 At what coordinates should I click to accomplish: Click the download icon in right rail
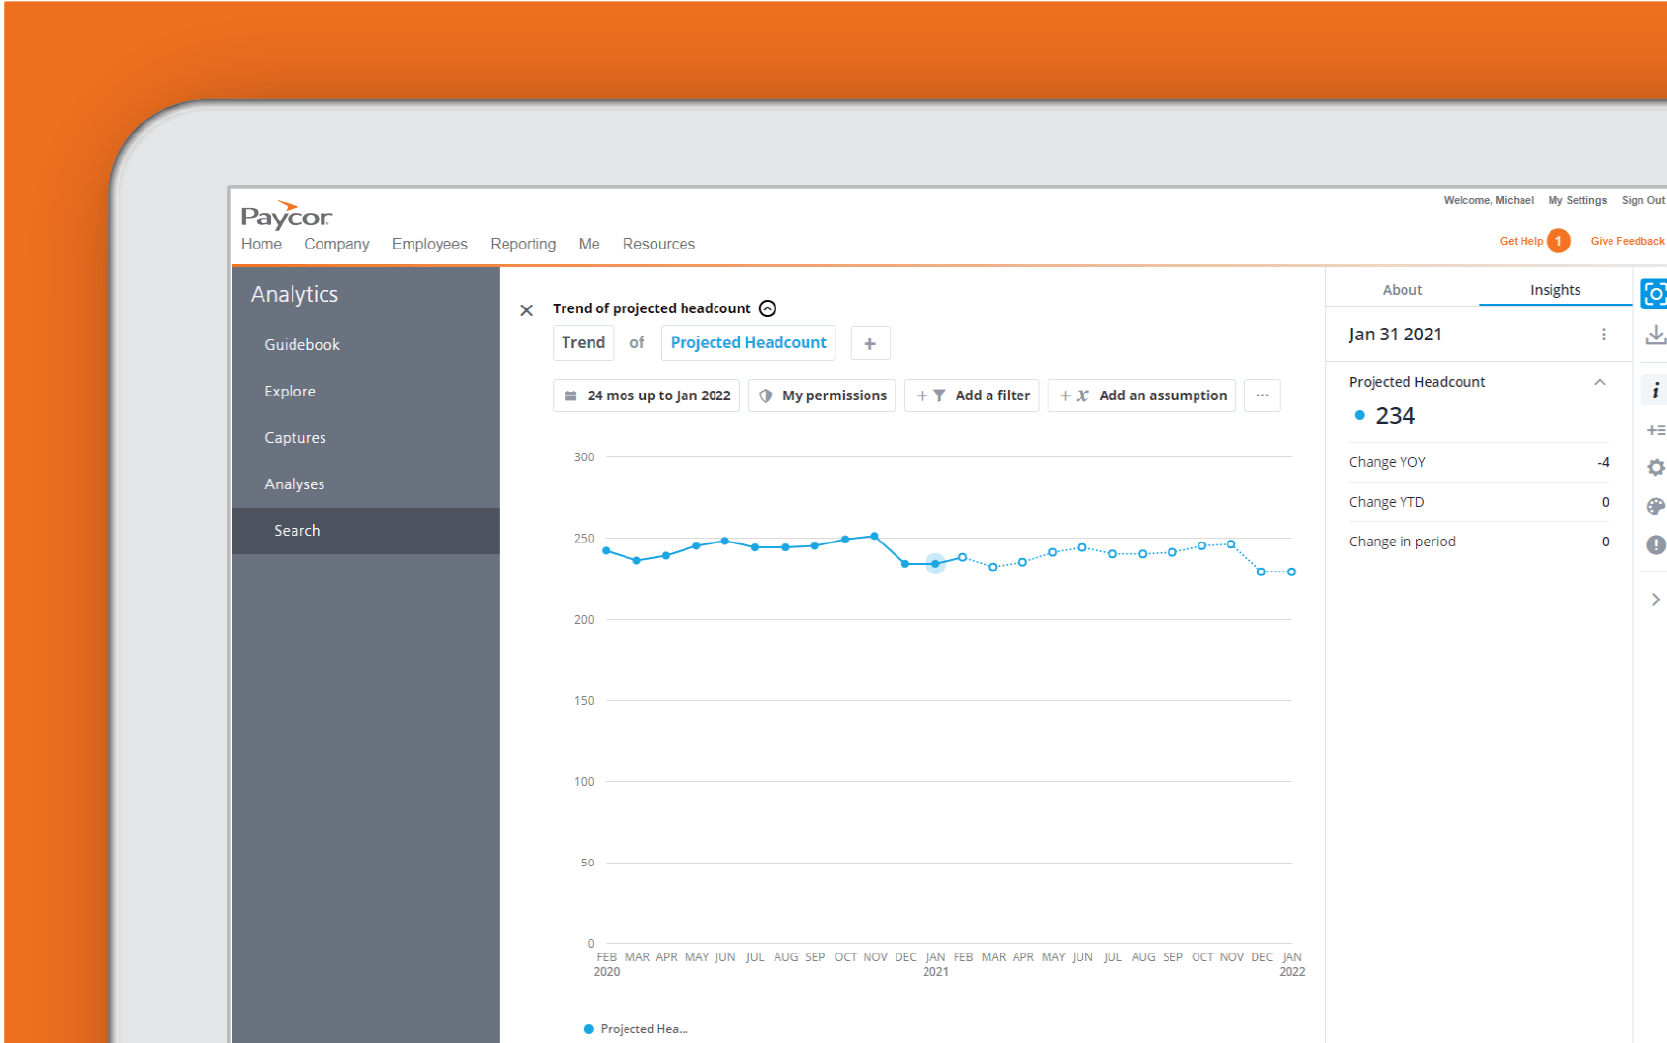1656,335
